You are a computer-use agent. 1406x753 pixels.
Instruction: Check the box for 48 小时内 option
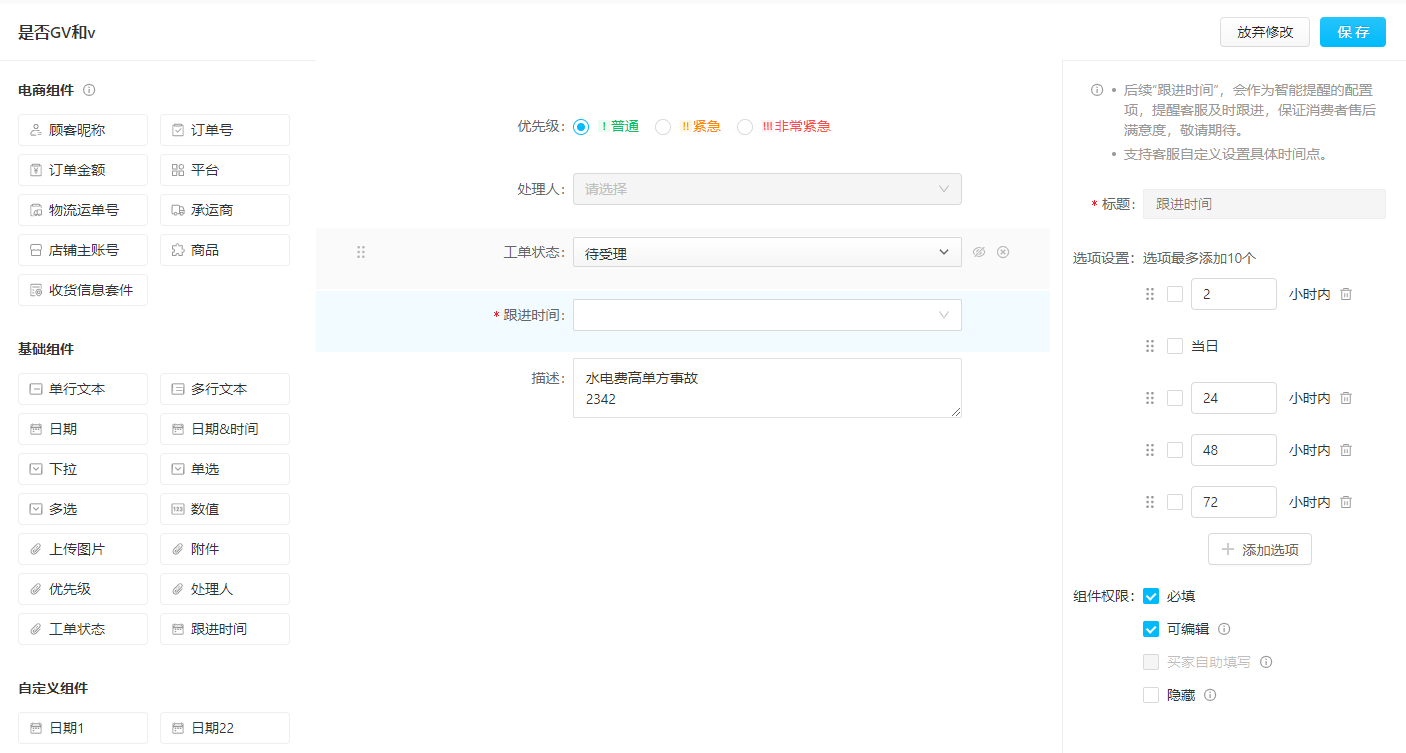(1175, 450)
